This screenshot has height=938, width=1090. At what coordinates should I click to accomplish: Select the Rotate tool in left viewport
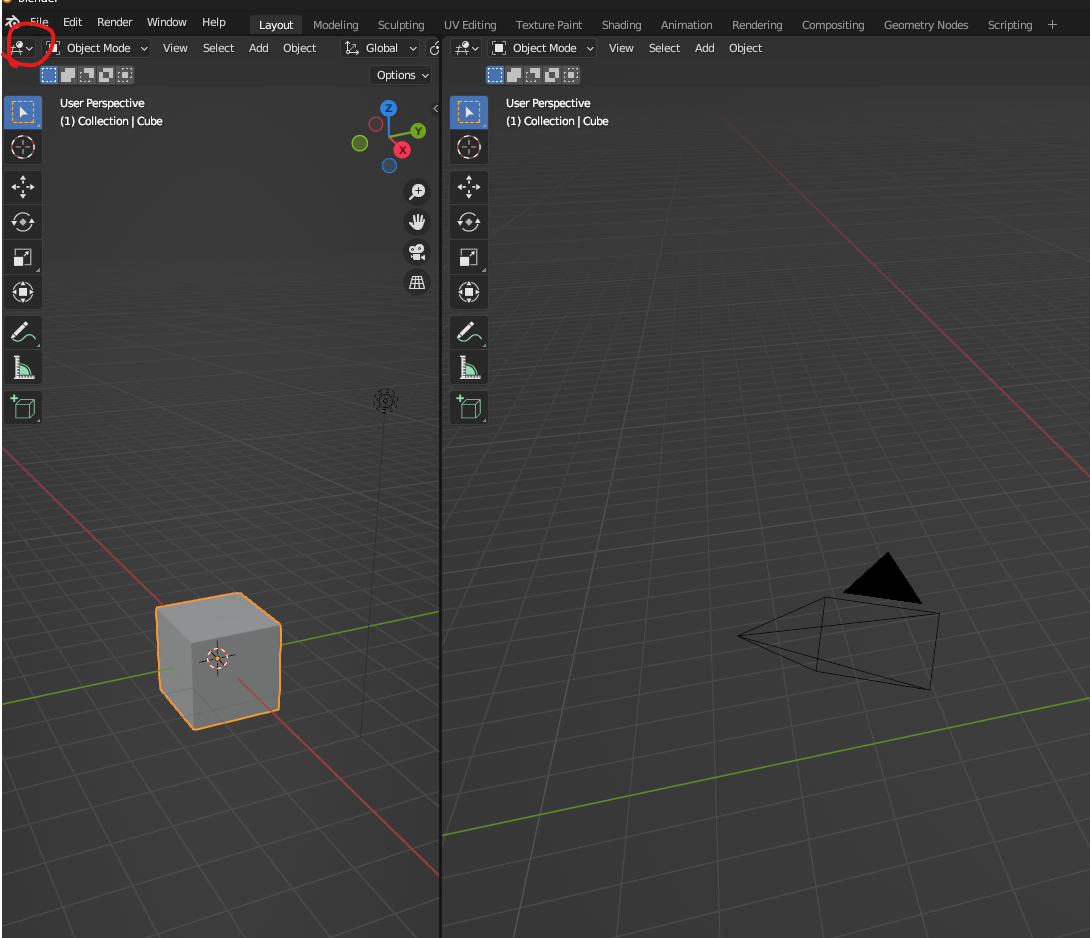point(23,223)
